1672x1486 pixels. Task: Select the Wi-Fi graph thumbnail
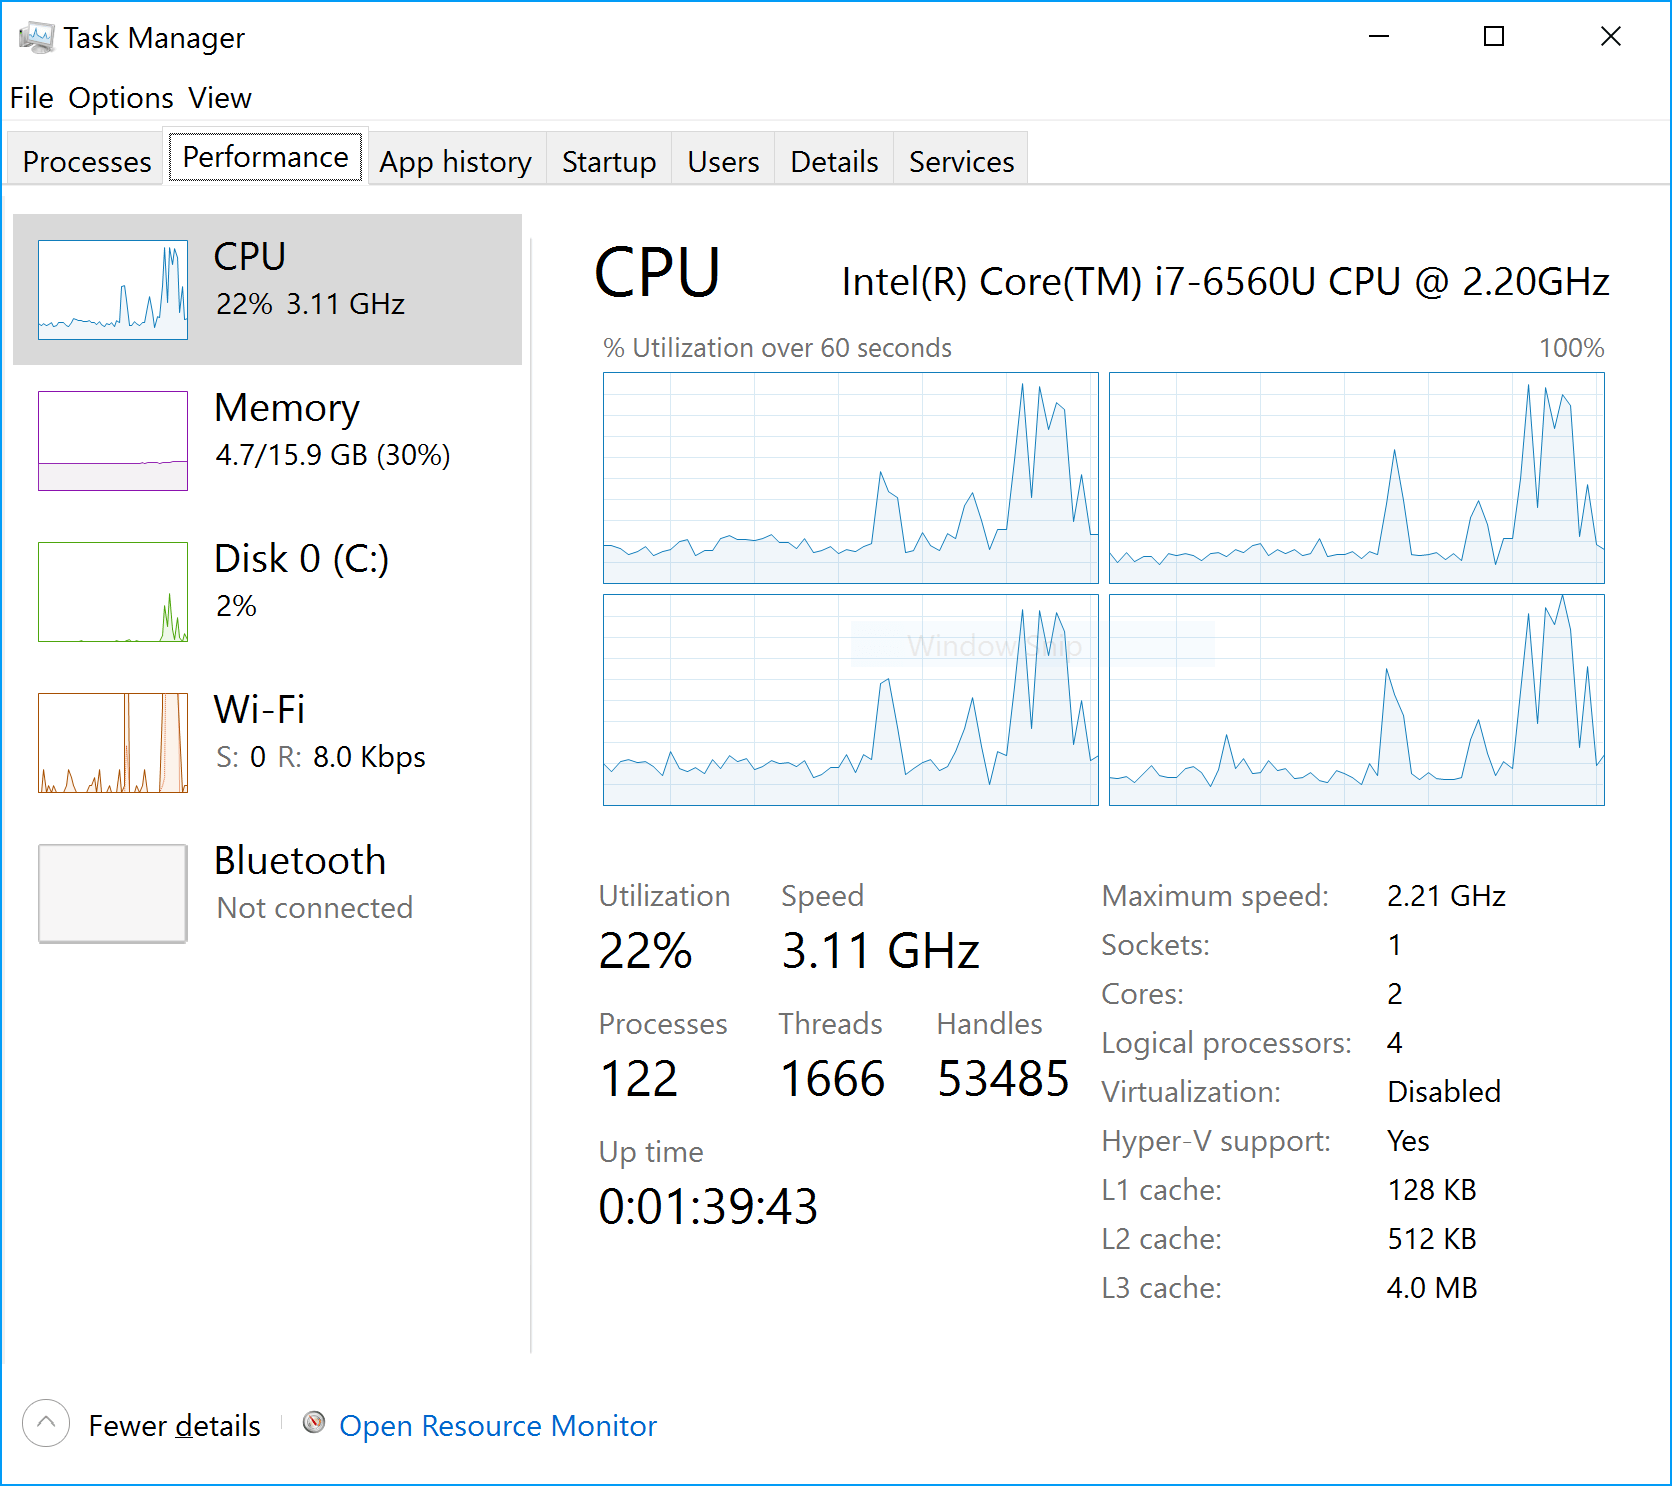(113, 743)
